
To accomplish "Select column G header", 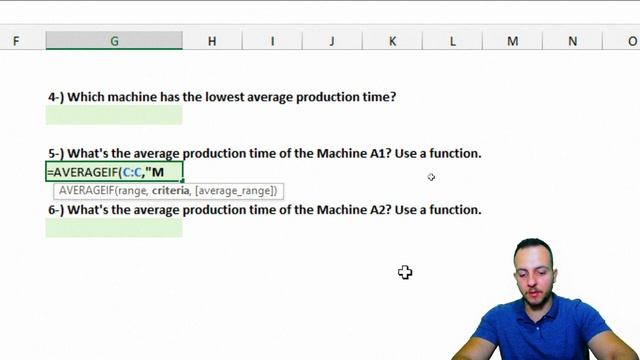I will point(114,41).
